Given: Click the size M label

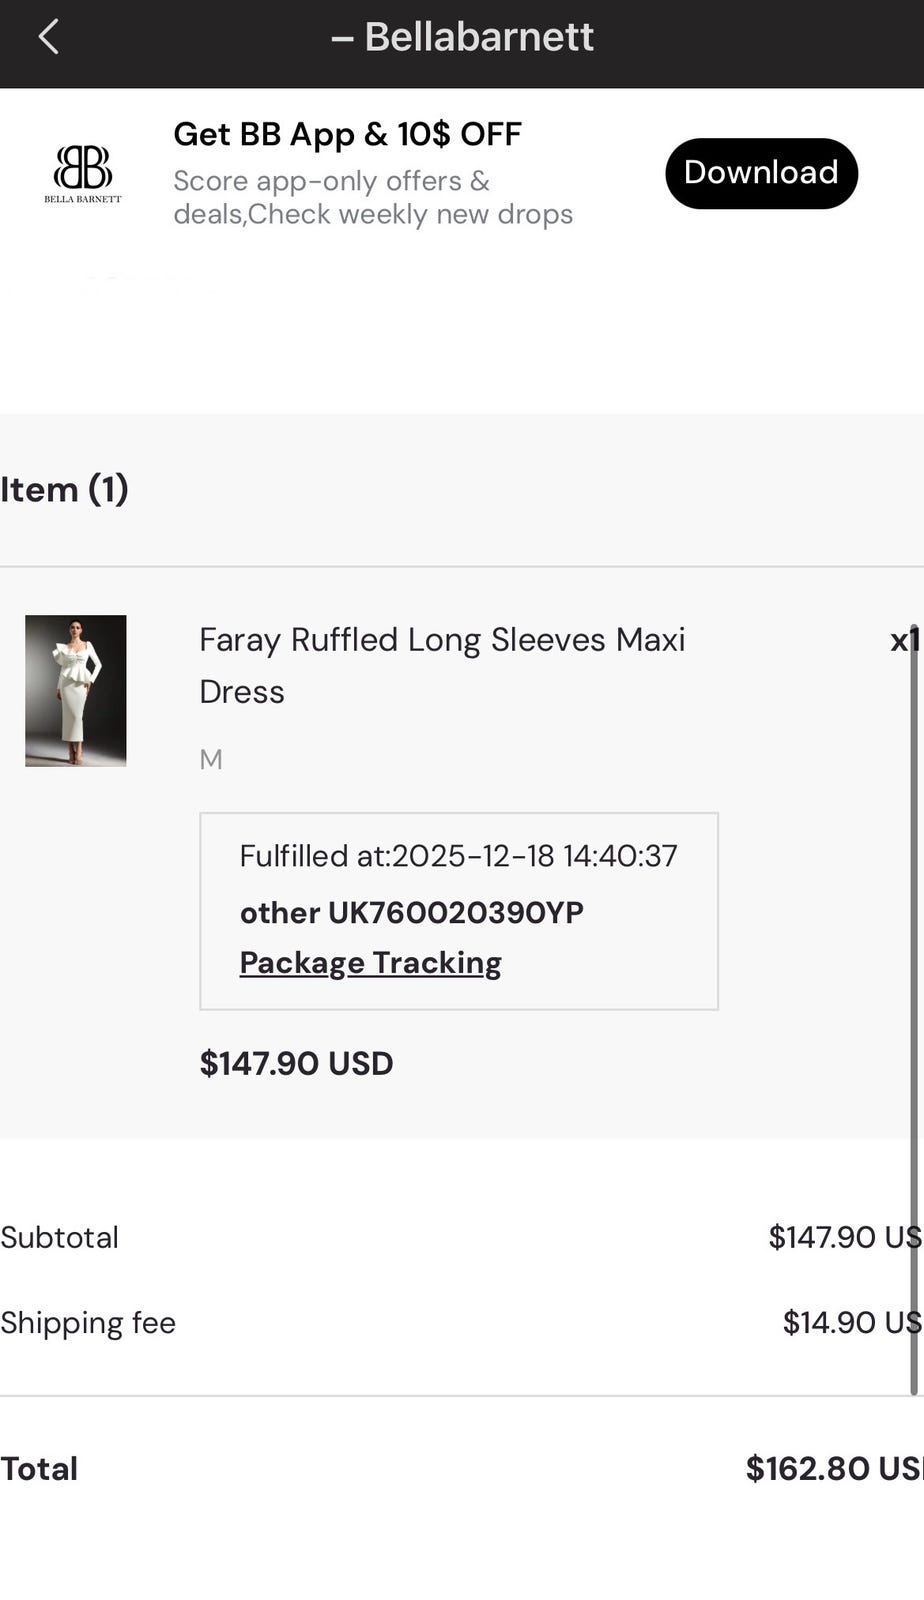Looking at the screenshot, I should (211, 759).
